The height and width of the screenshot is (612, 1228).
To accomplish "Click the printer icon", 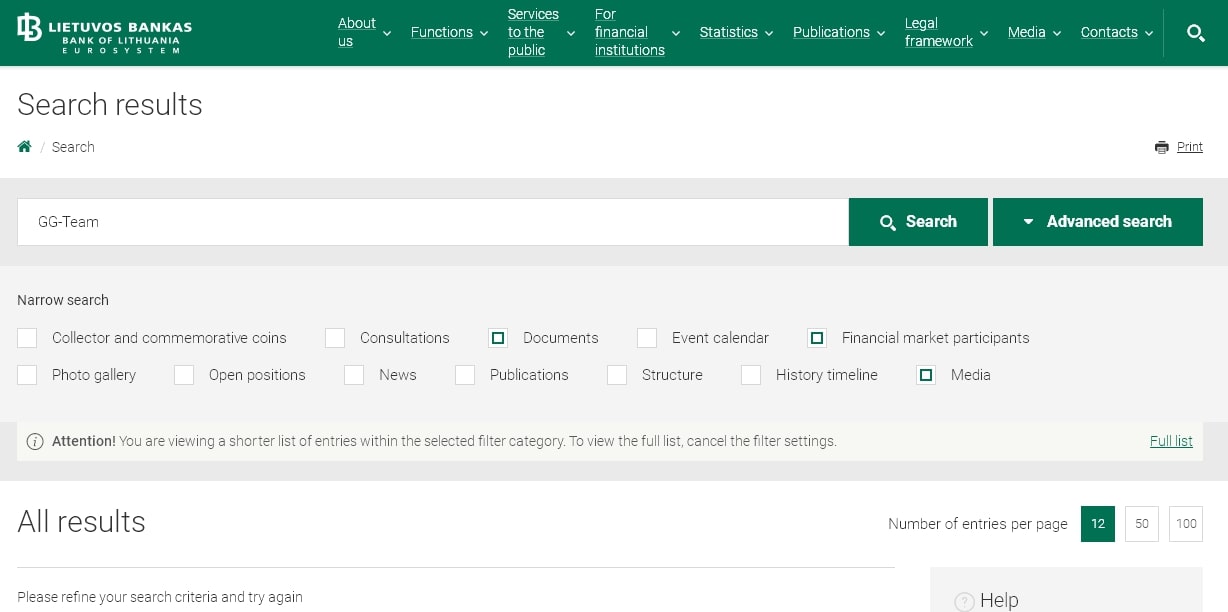I will pos(1161,147).
